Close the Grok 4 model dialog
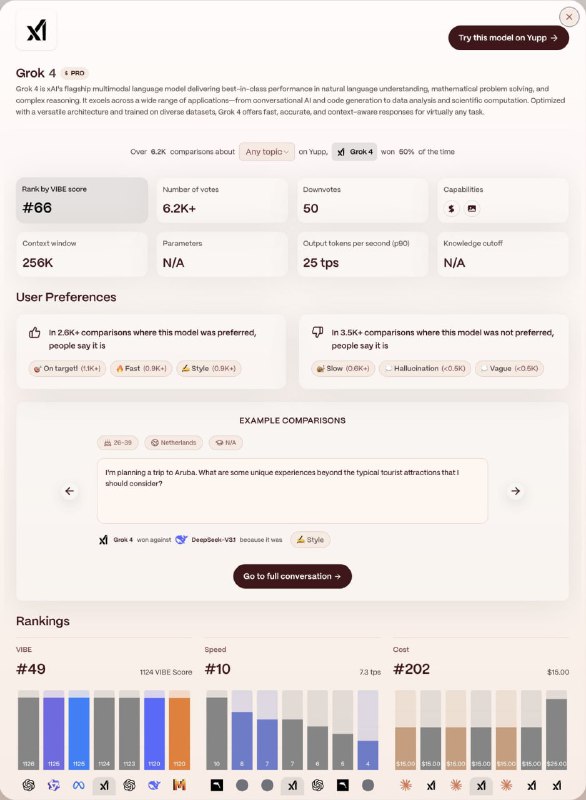Screen dimensions: 586x800 tap(569, 17)
